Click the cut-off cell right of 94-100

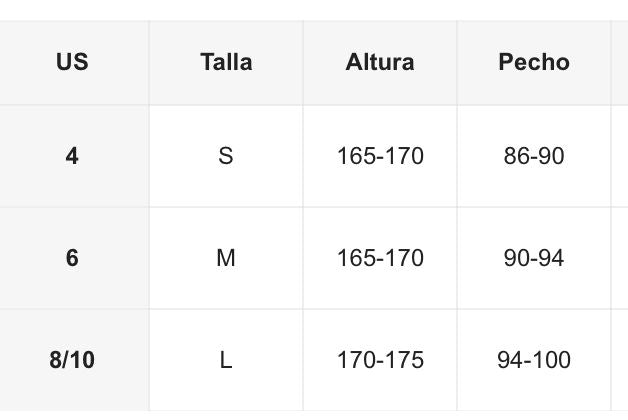(620, 360)
